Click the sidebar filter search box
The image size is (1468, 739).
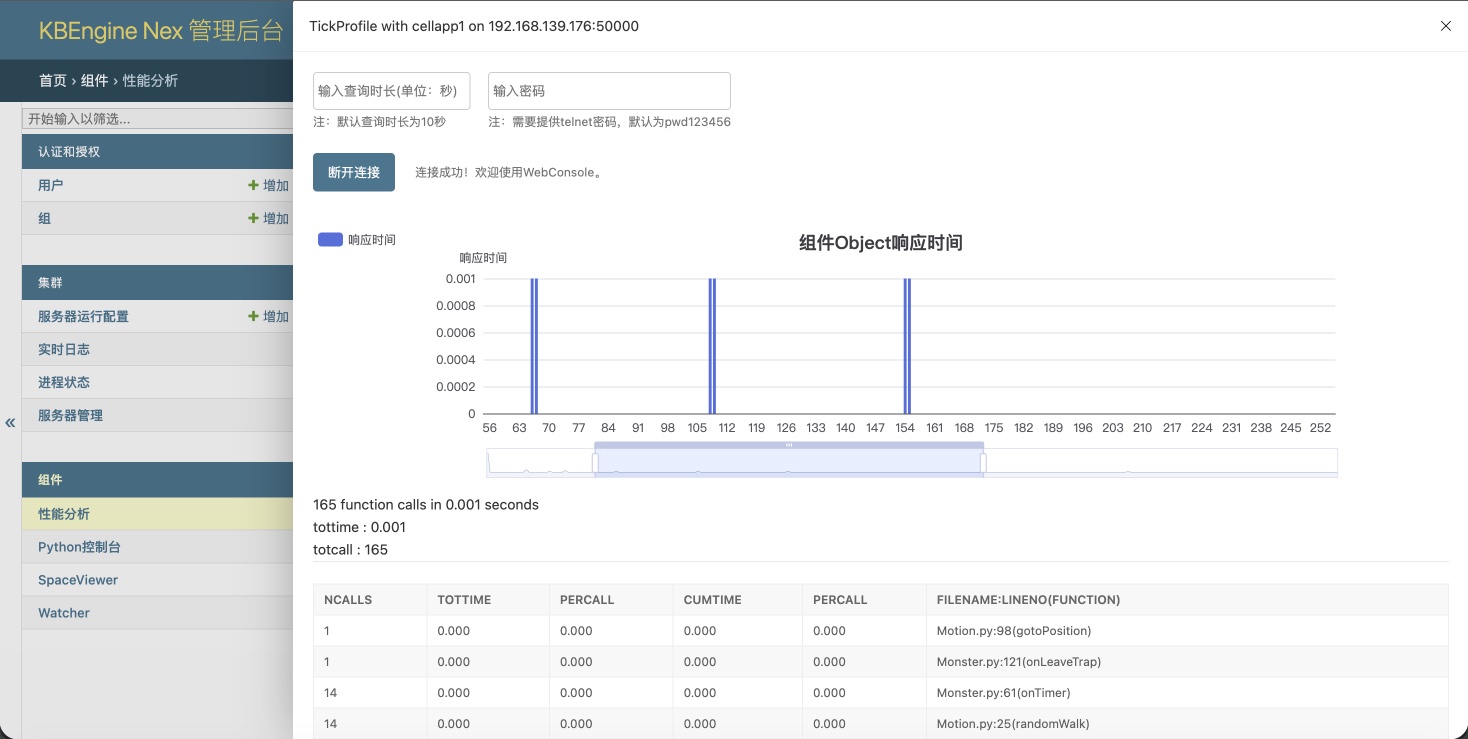pyautogui.click(x=157, y=118)
